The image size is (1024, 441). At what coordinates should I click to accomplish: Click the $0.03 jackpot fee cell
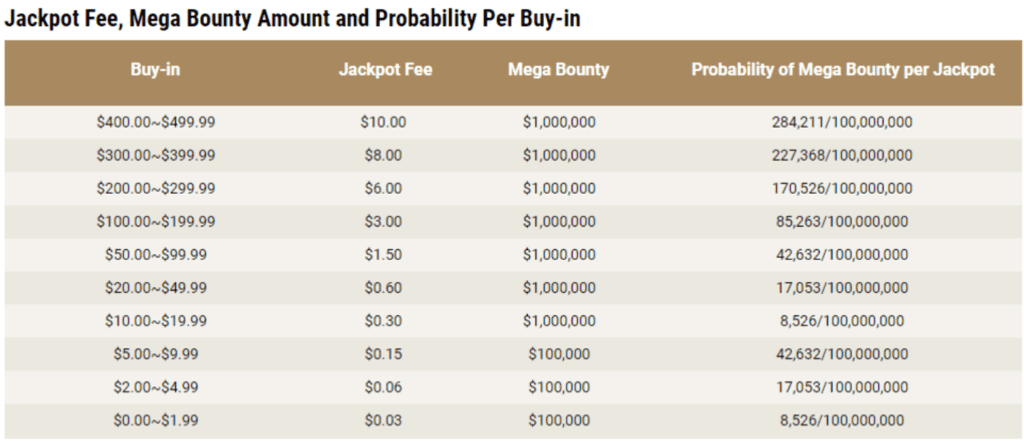[x=383, y=421]
